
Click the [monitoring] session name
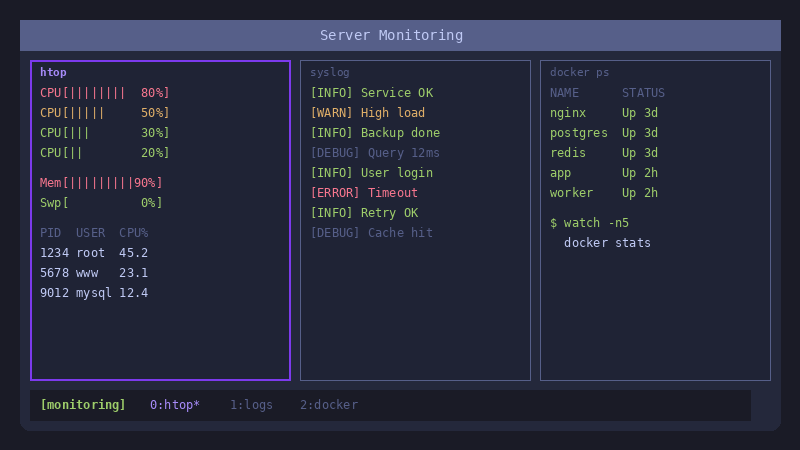pos(83,405)
